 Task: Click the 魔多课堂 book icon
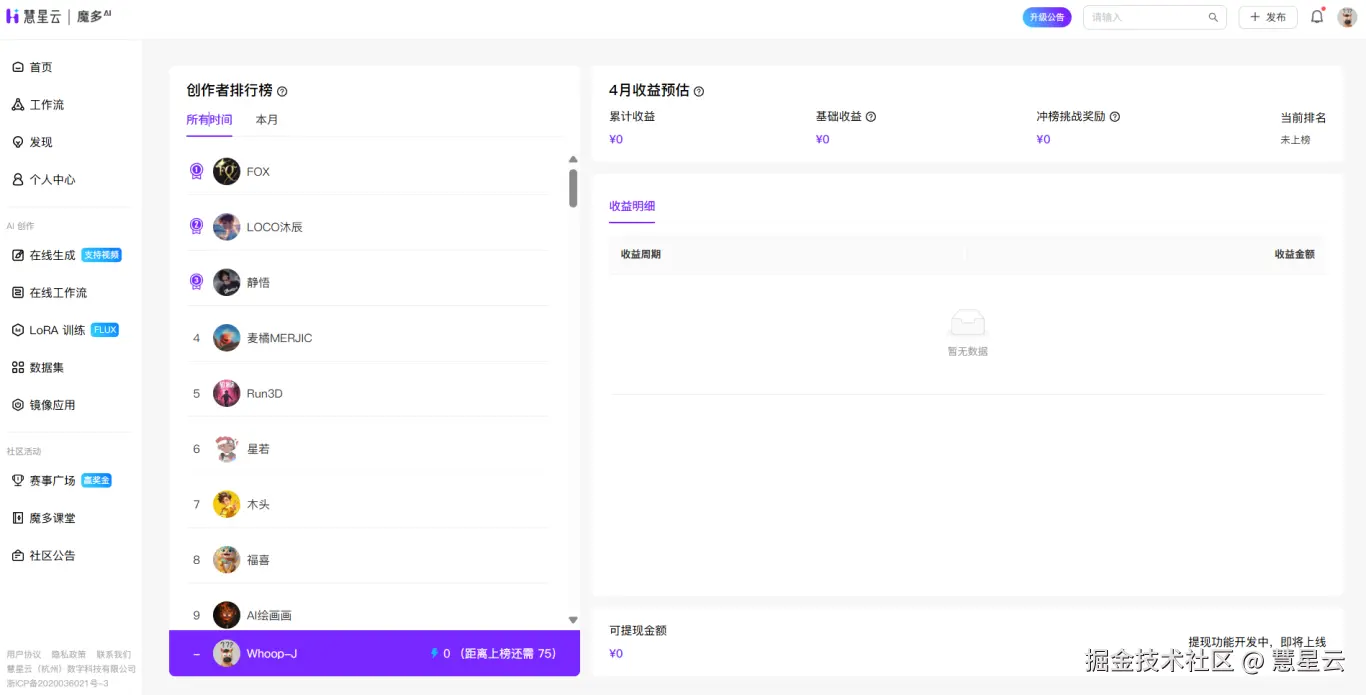17,518
